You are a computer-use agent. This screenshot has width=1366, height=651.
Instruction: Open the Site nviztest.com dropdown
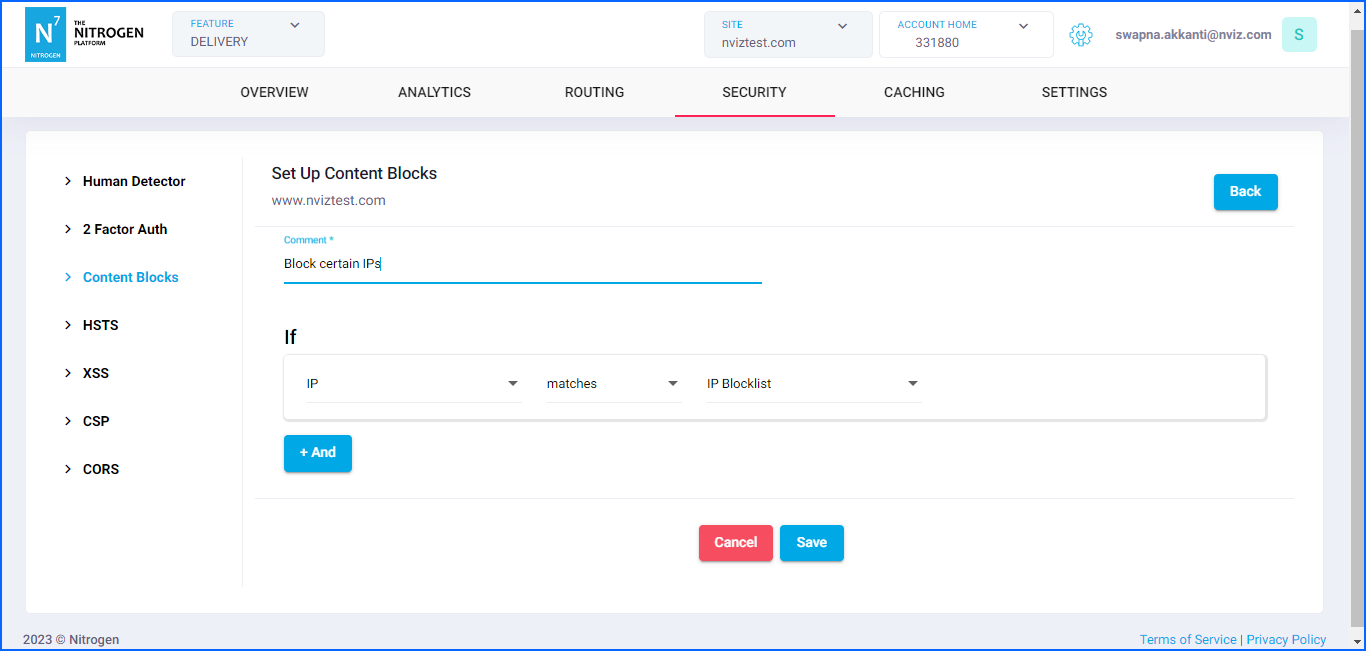tap(787, 34)
